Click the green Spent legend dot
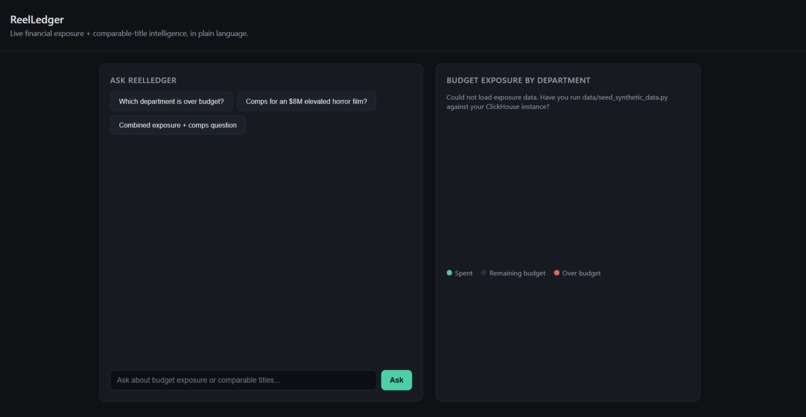806x417 pixels. 449,273
